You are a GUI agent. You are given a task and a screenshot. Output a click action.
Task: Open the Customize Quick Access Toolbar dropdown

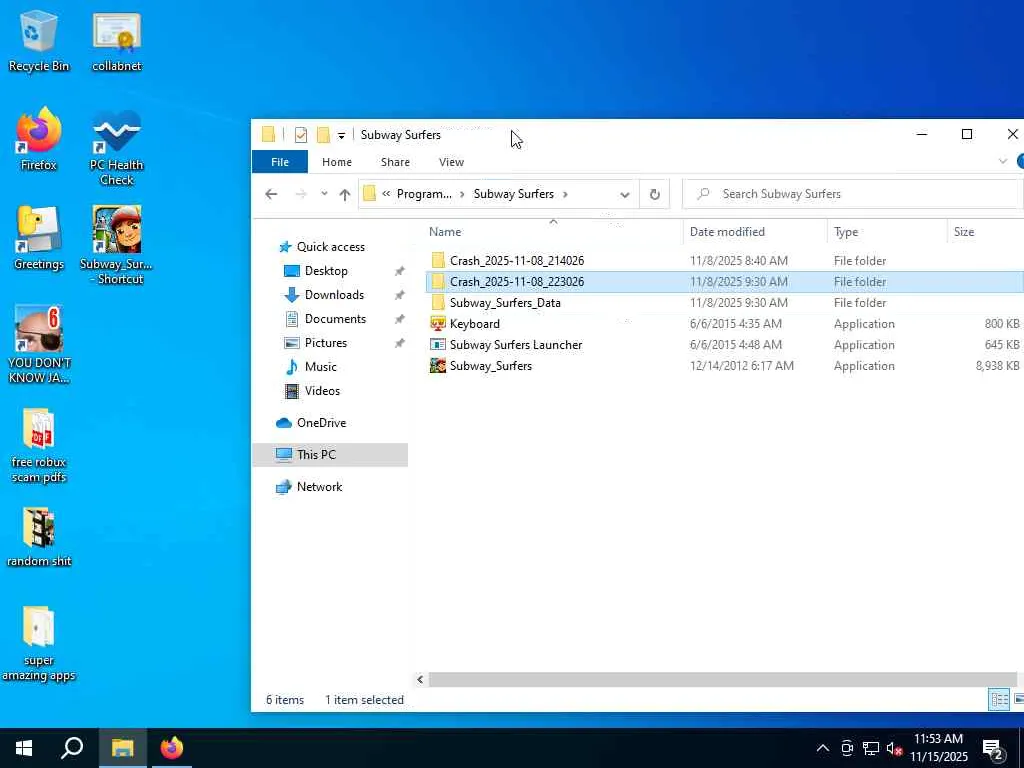pos(341,135)
